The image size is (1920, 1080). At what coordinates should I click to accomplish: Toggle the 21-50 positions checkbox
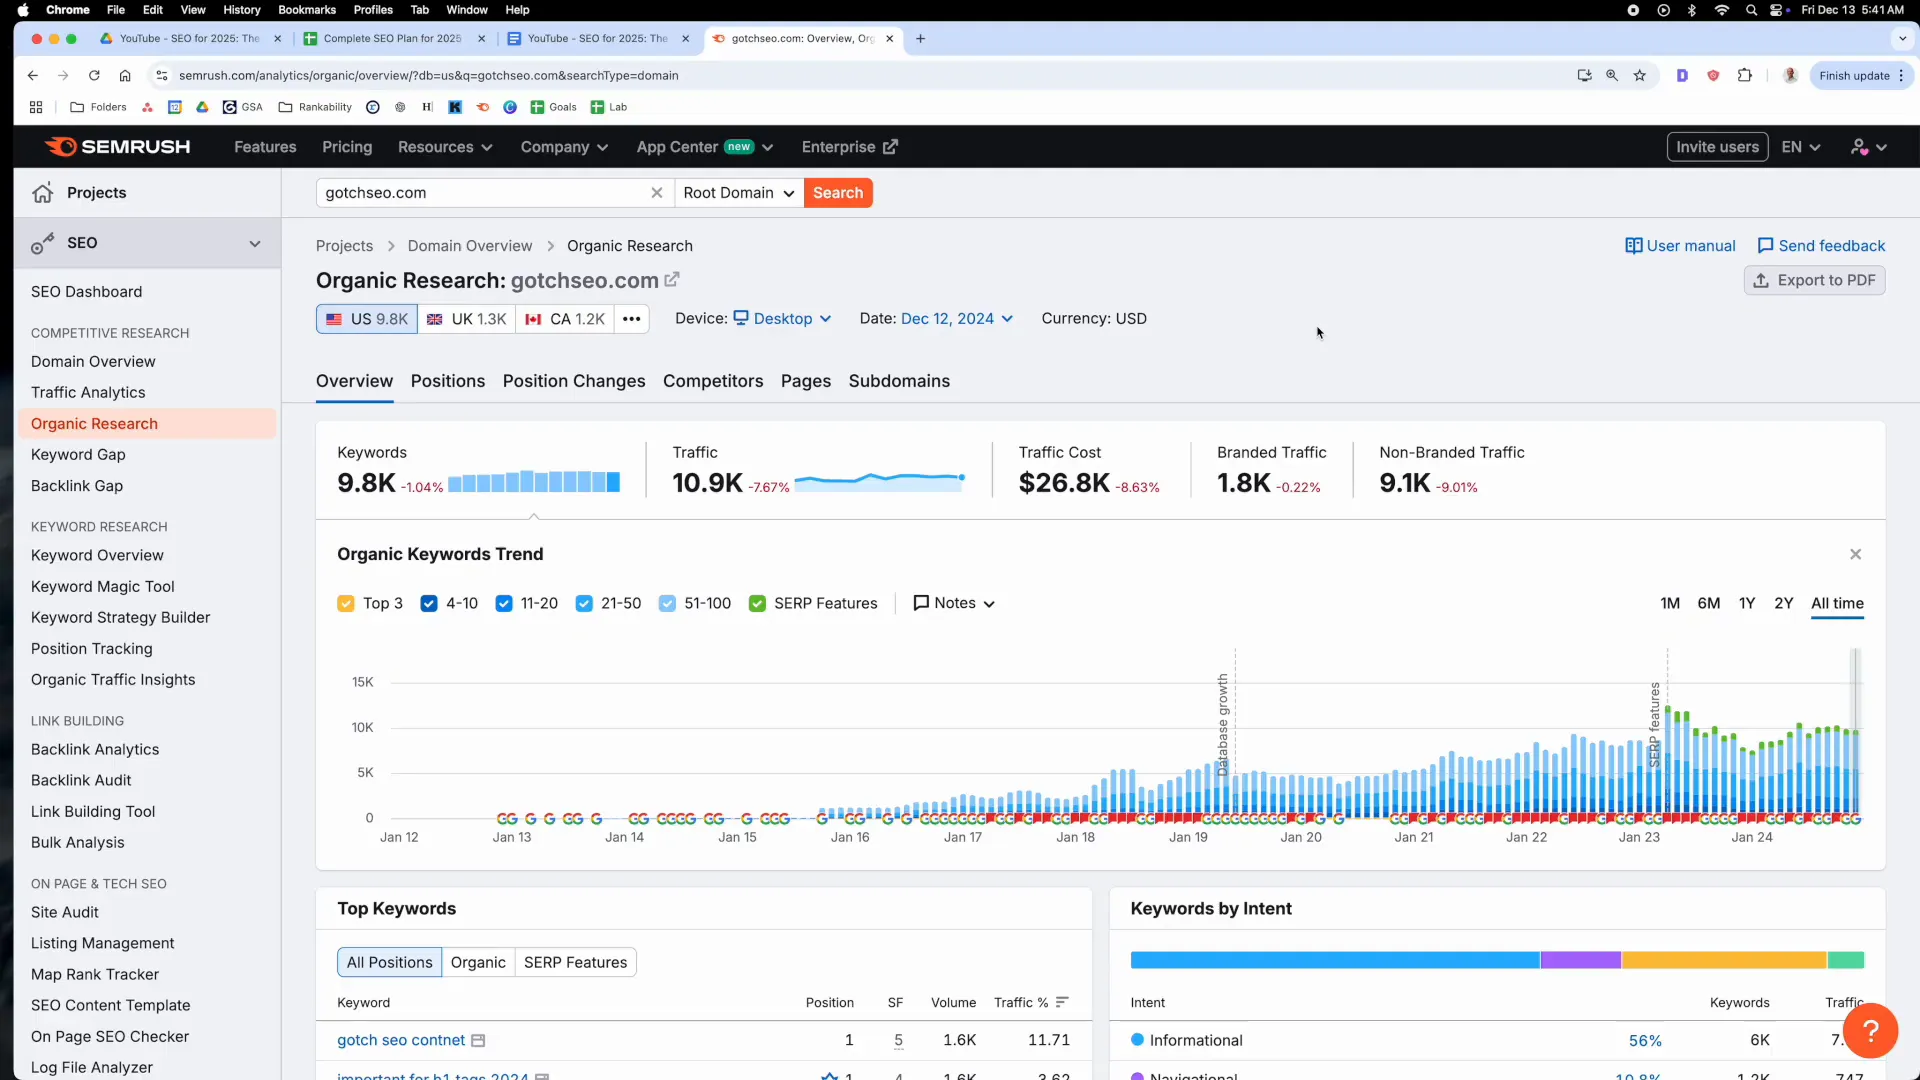(584, 604)
